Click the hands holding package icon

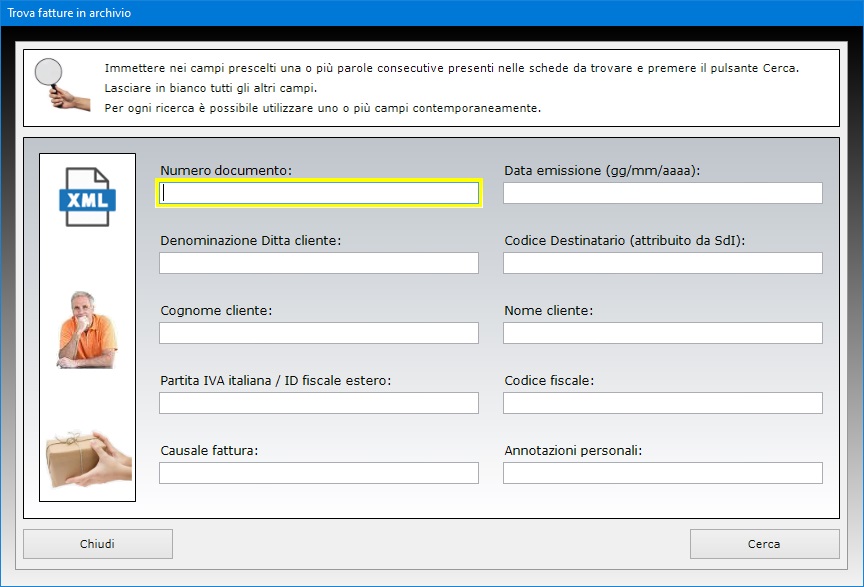pos(87,457)
